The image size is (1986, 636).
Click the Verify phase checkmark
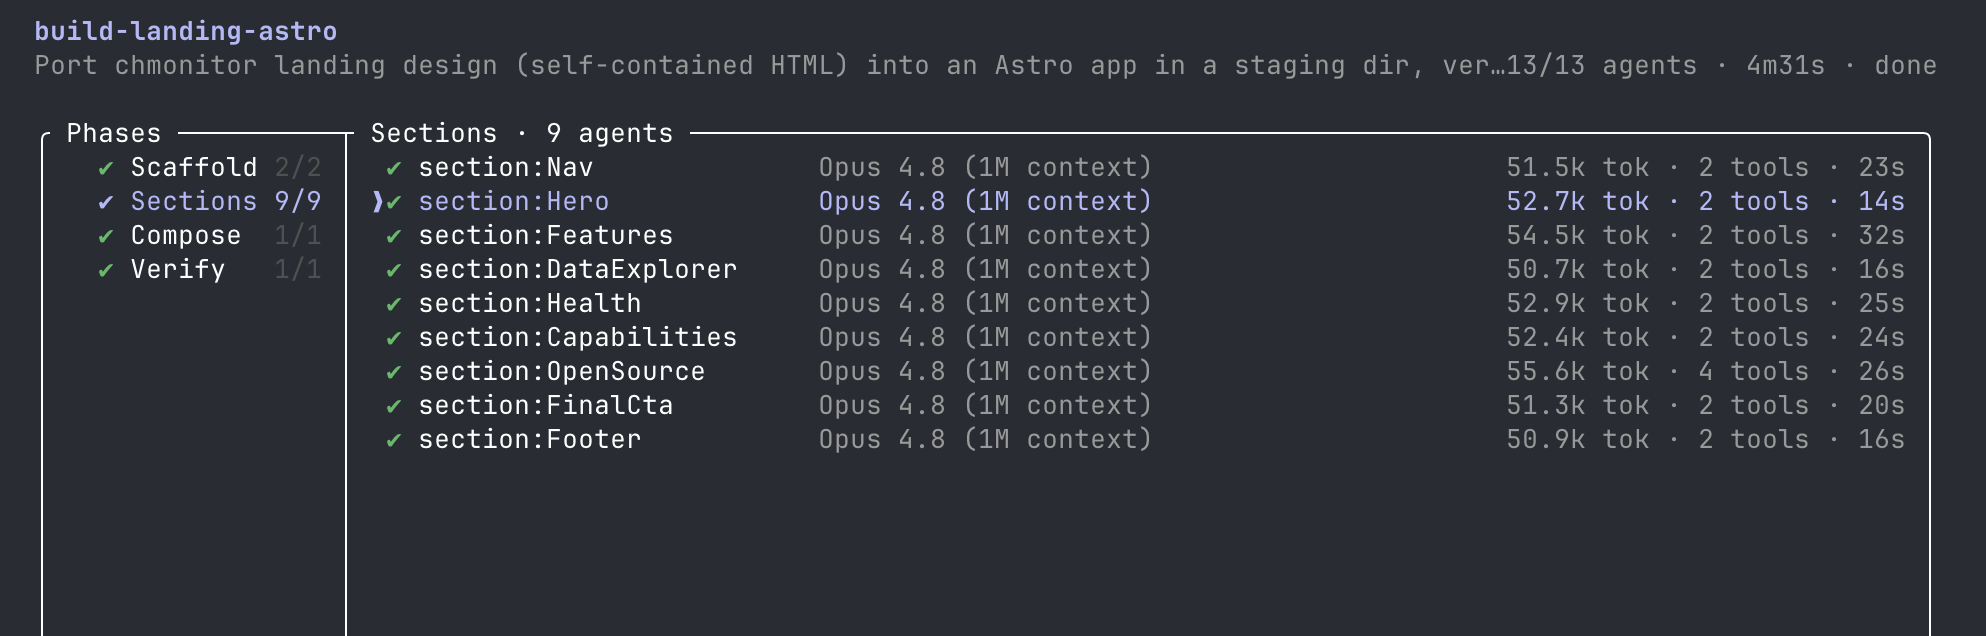[106, 270]
